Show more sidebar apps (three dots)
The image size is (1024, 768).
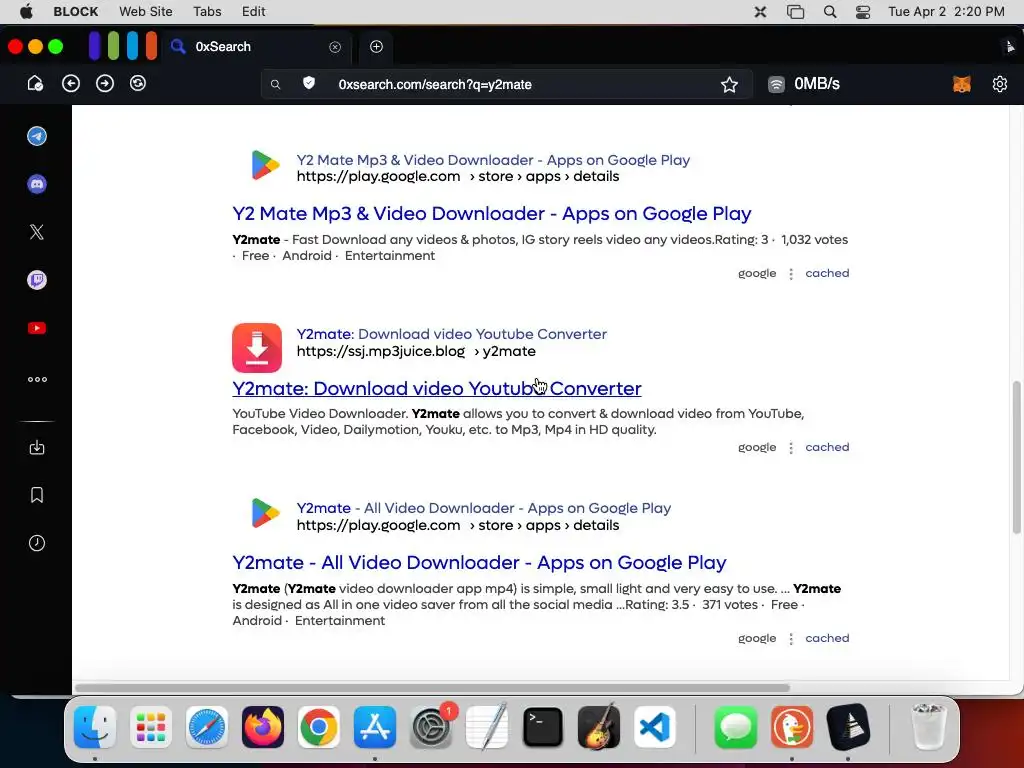coord(37,379)
